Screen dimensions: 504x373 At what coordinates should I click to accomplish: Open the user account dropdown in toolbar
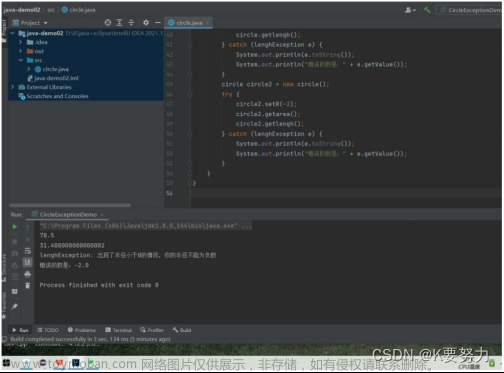[x=410, y=10]
